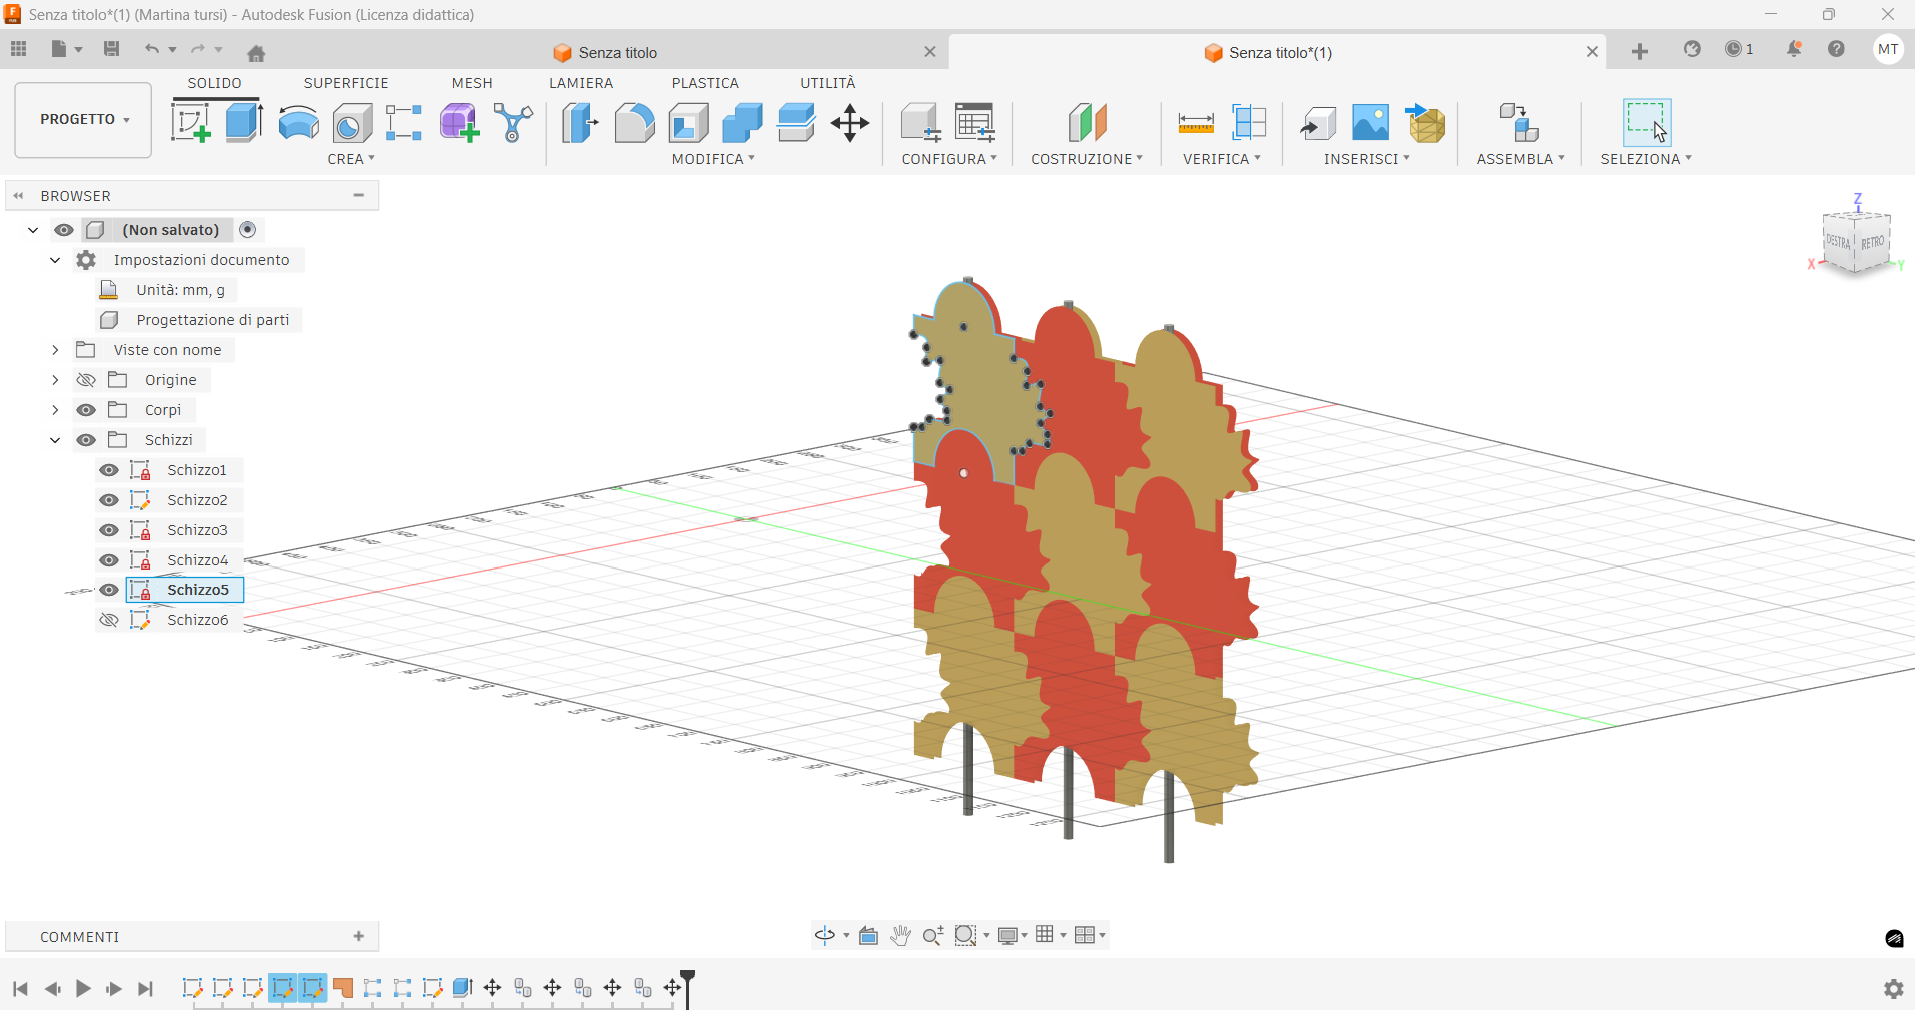Hide Schizzo1 using its eye icon

(x=109, y=470)
